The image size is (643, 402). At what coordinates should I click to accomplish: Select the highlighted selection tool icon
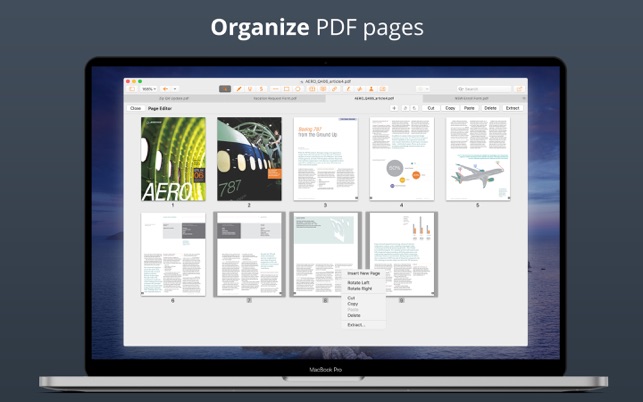coord(225,89)
